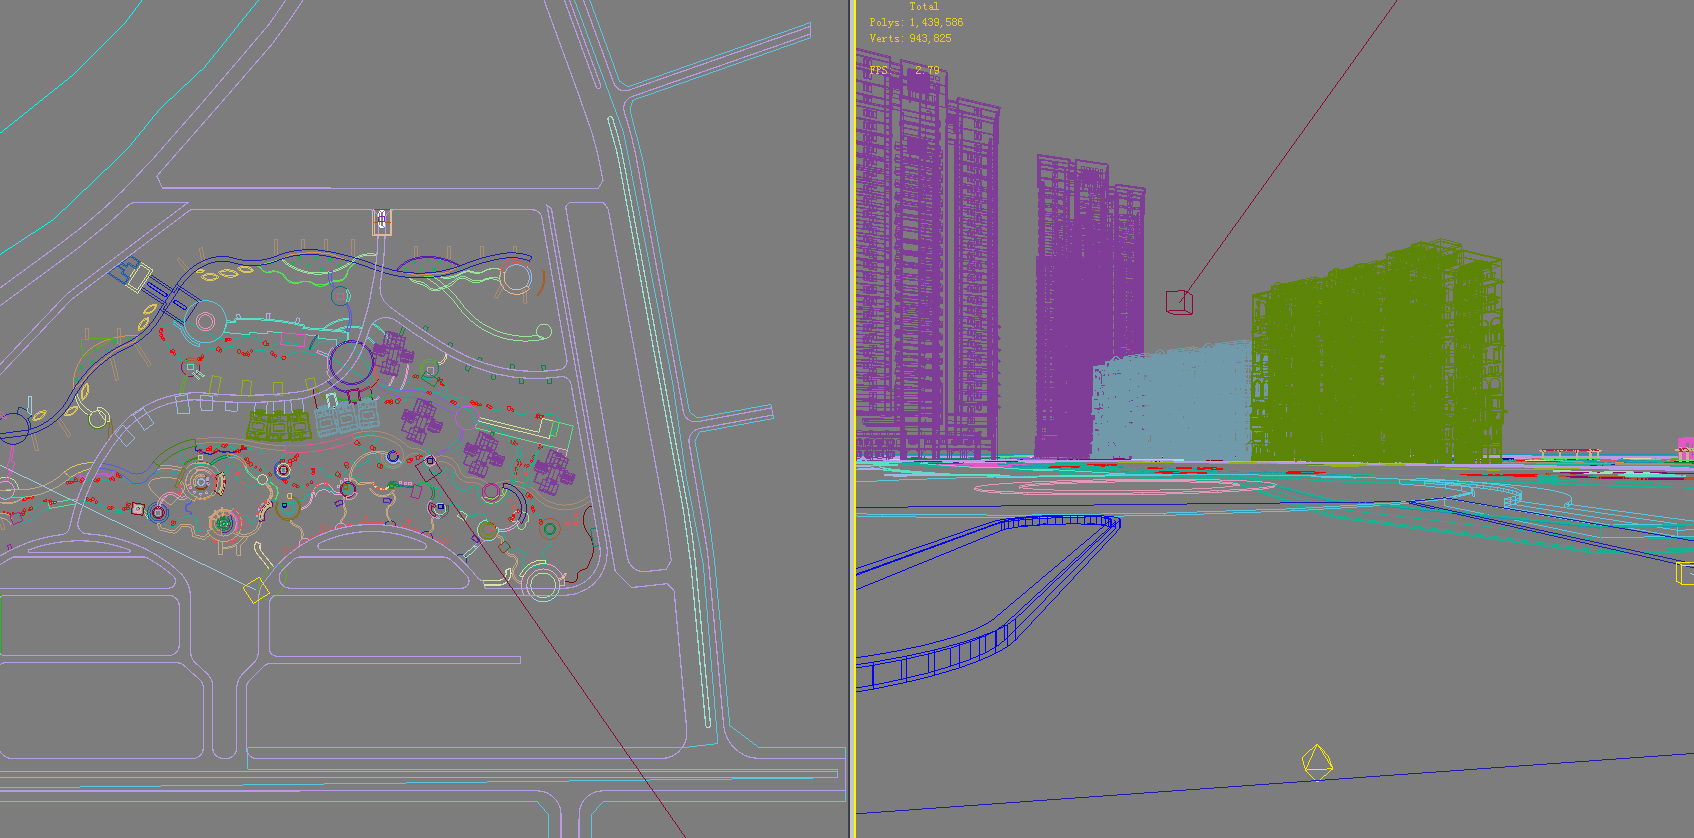The width and height of the screenshot is (1694, 838).
Task: Select the red camera helper box in perspective view
Action: [1179, 302]
